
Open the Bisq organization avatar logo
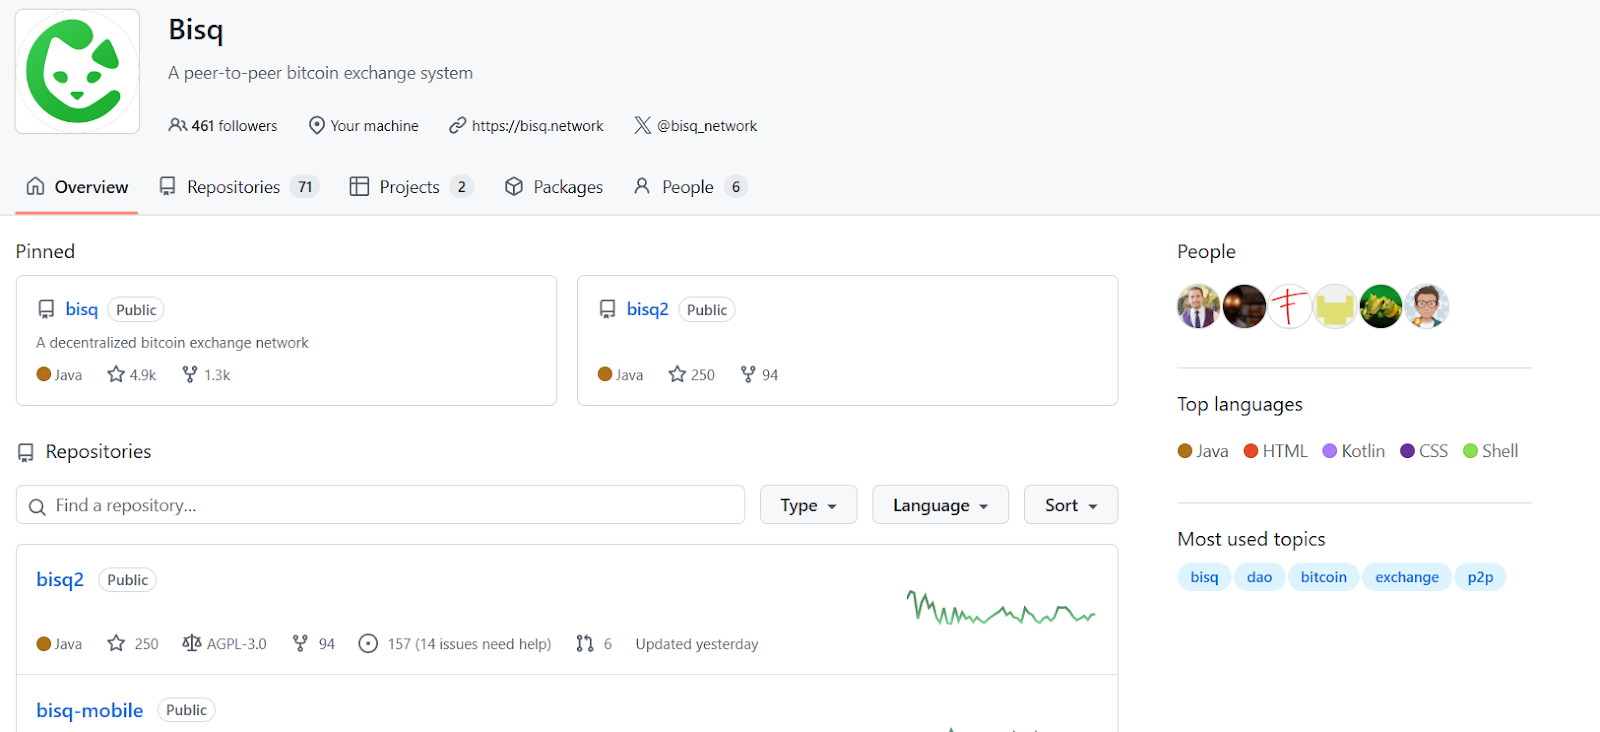pos(77,71)
